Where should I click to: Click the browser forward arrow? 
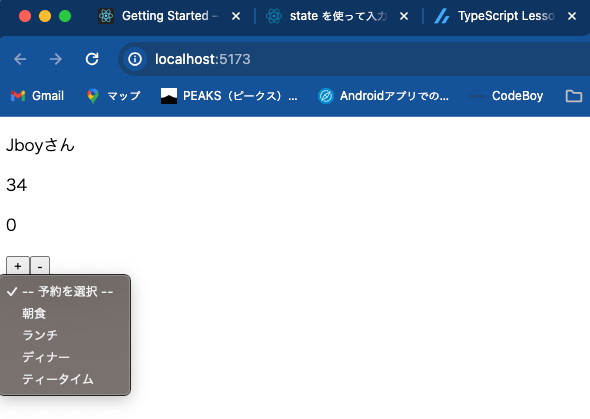coord(56,59)
